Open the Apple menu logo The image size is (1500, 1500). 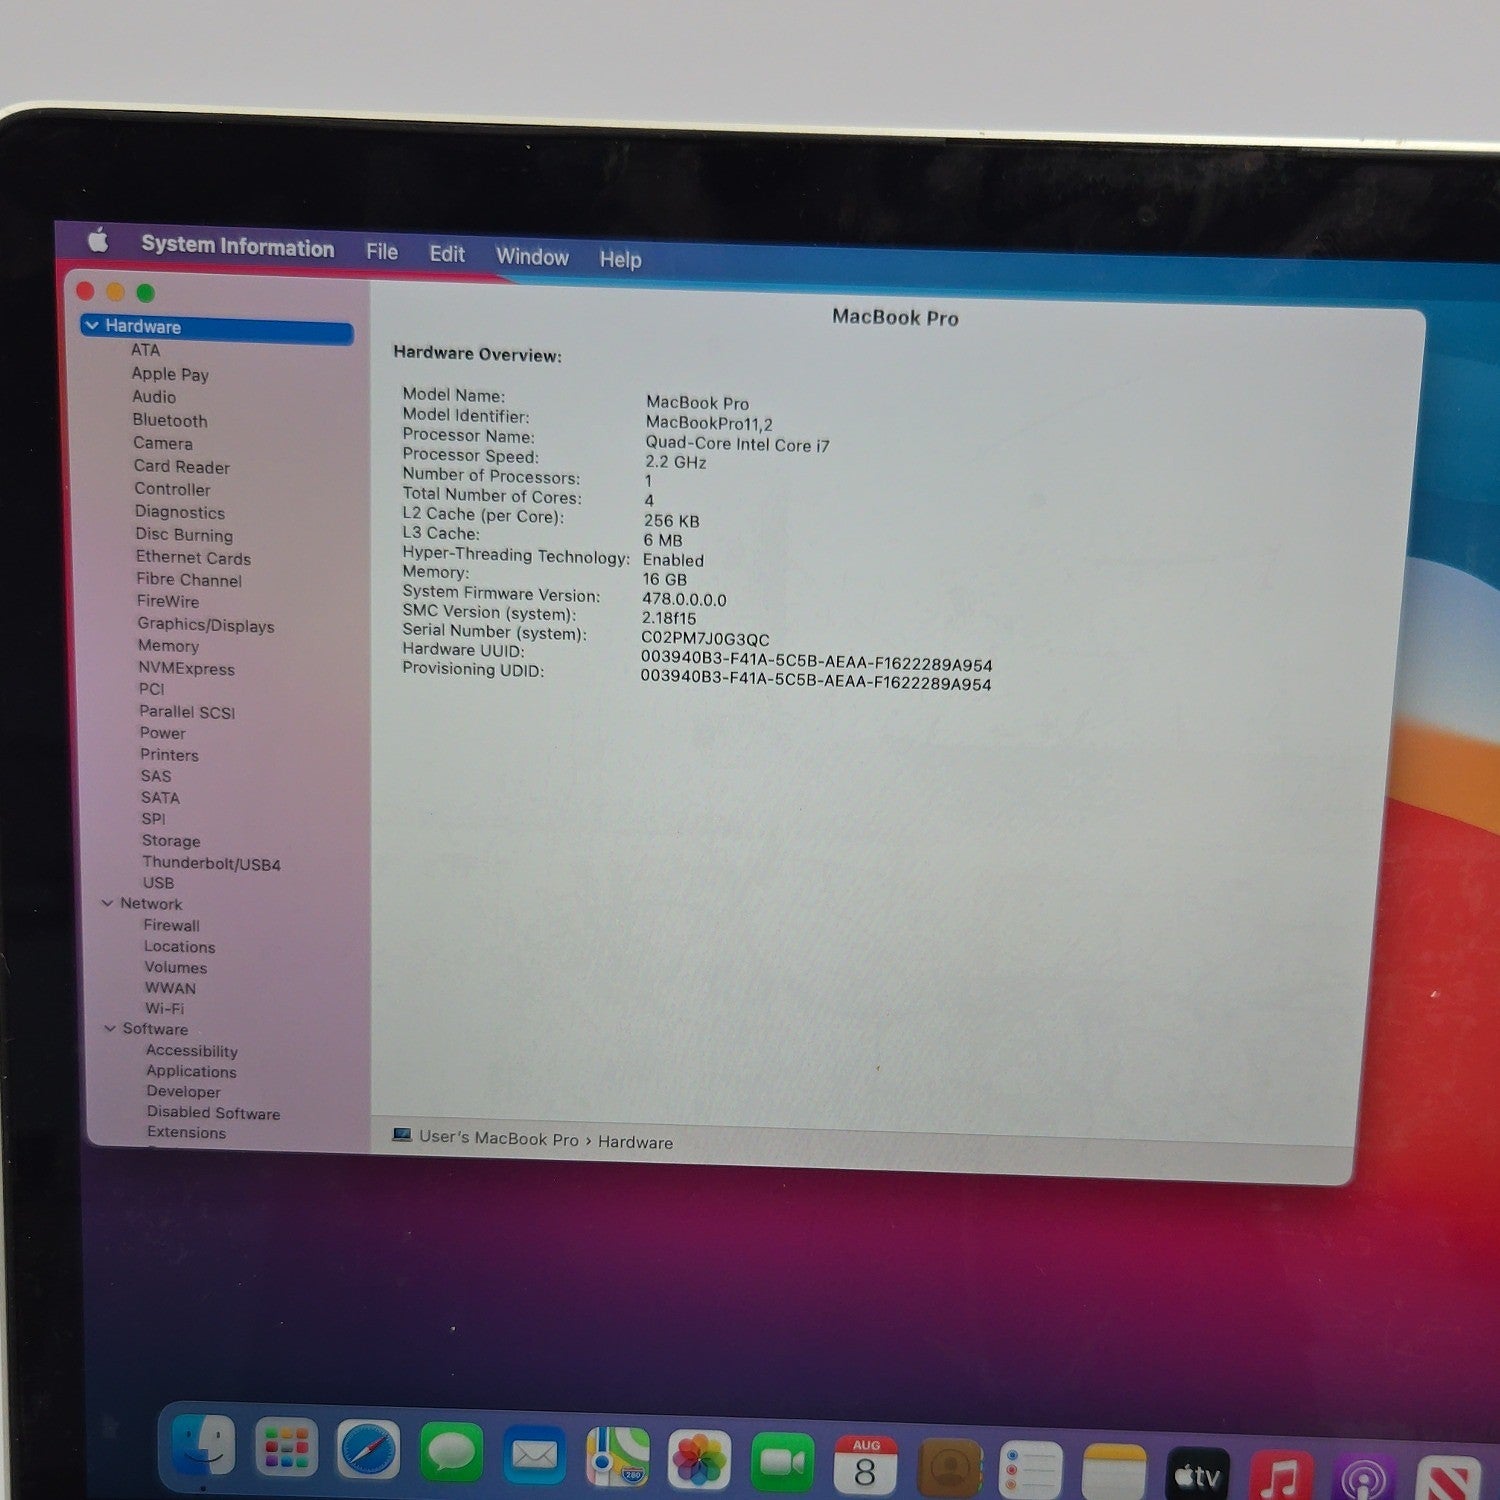point(98,240)
